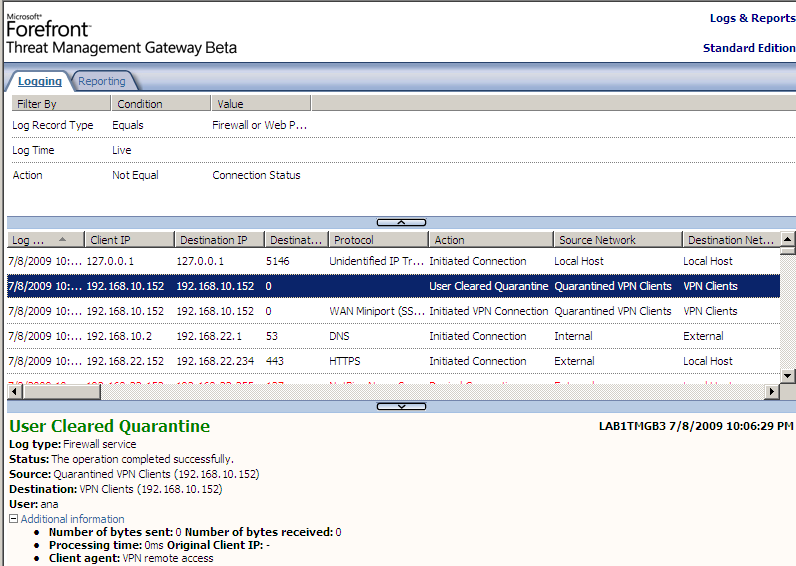This screenshot has width=796, height=566.
Task: Click the 'User: ana' detail line
Action: [34, 505]
